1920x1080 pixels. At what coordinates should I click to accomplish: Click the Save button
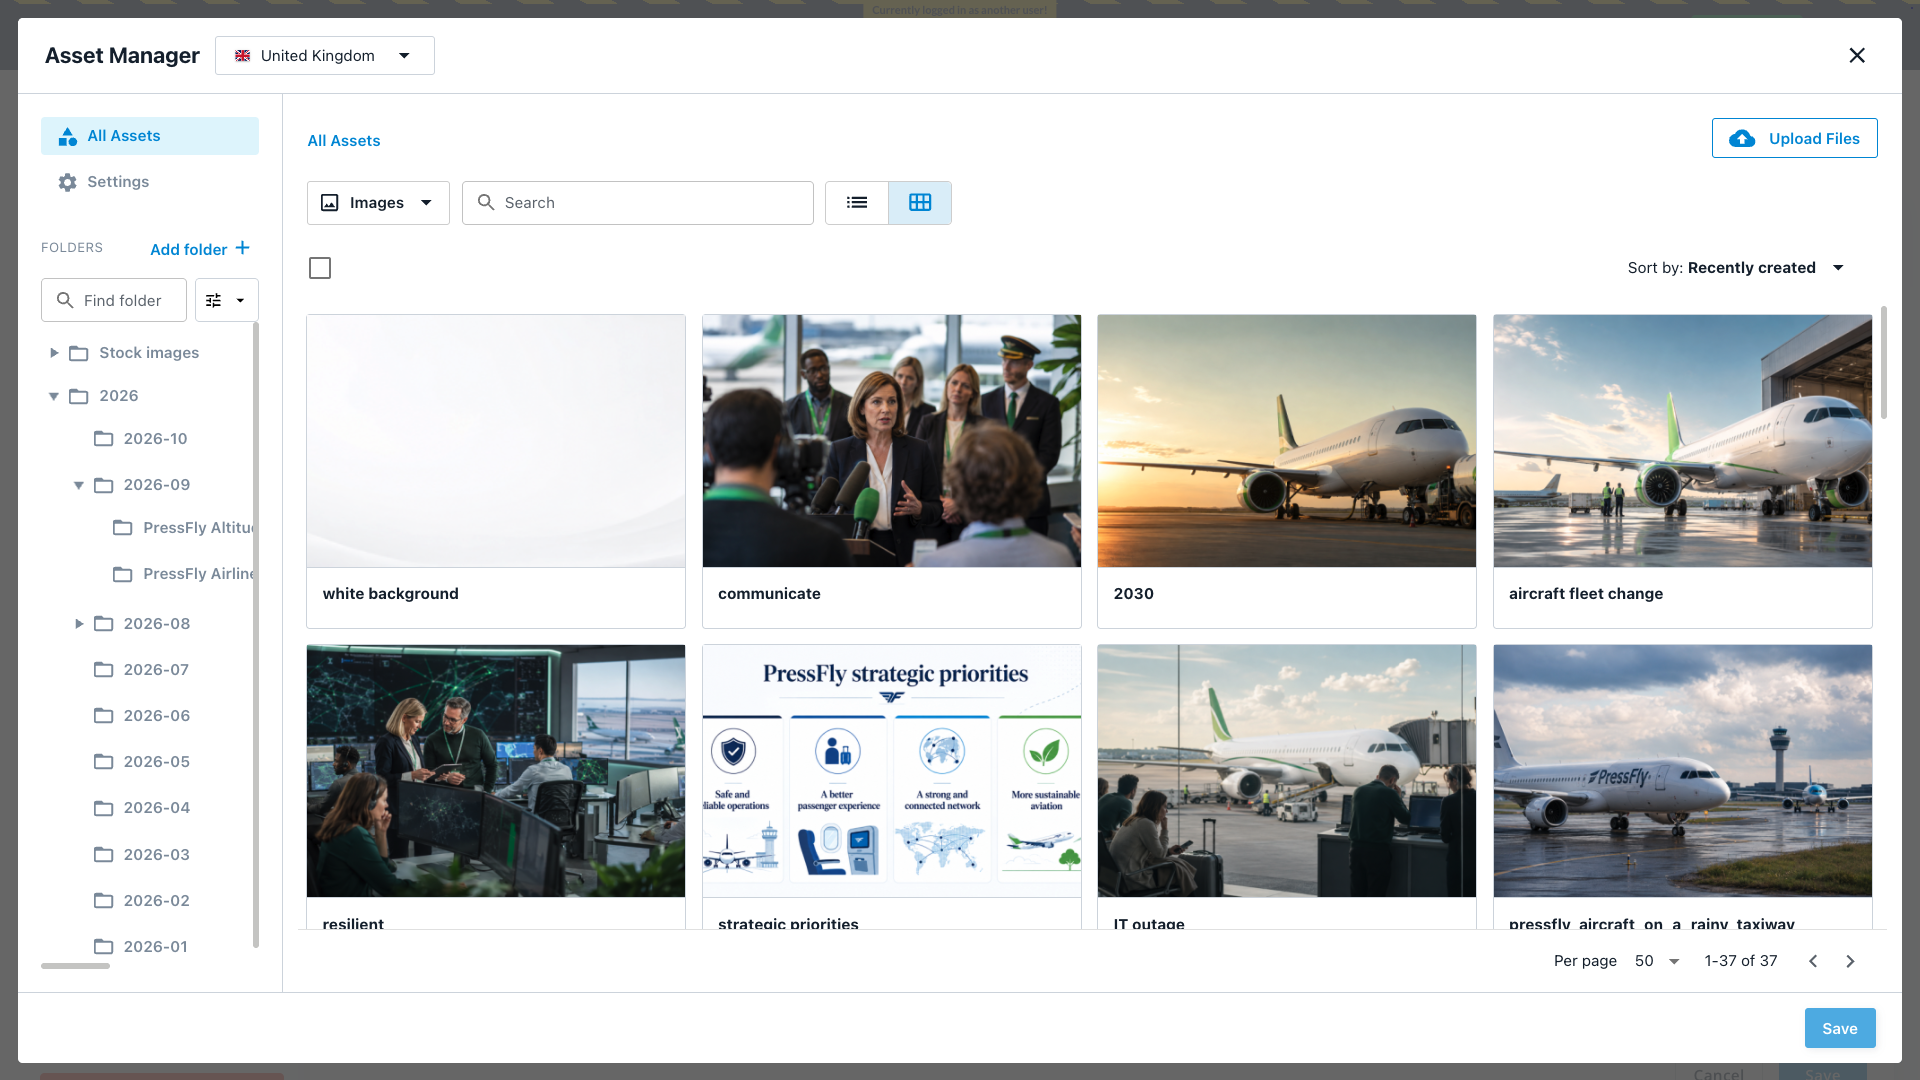[1840, 1028]
